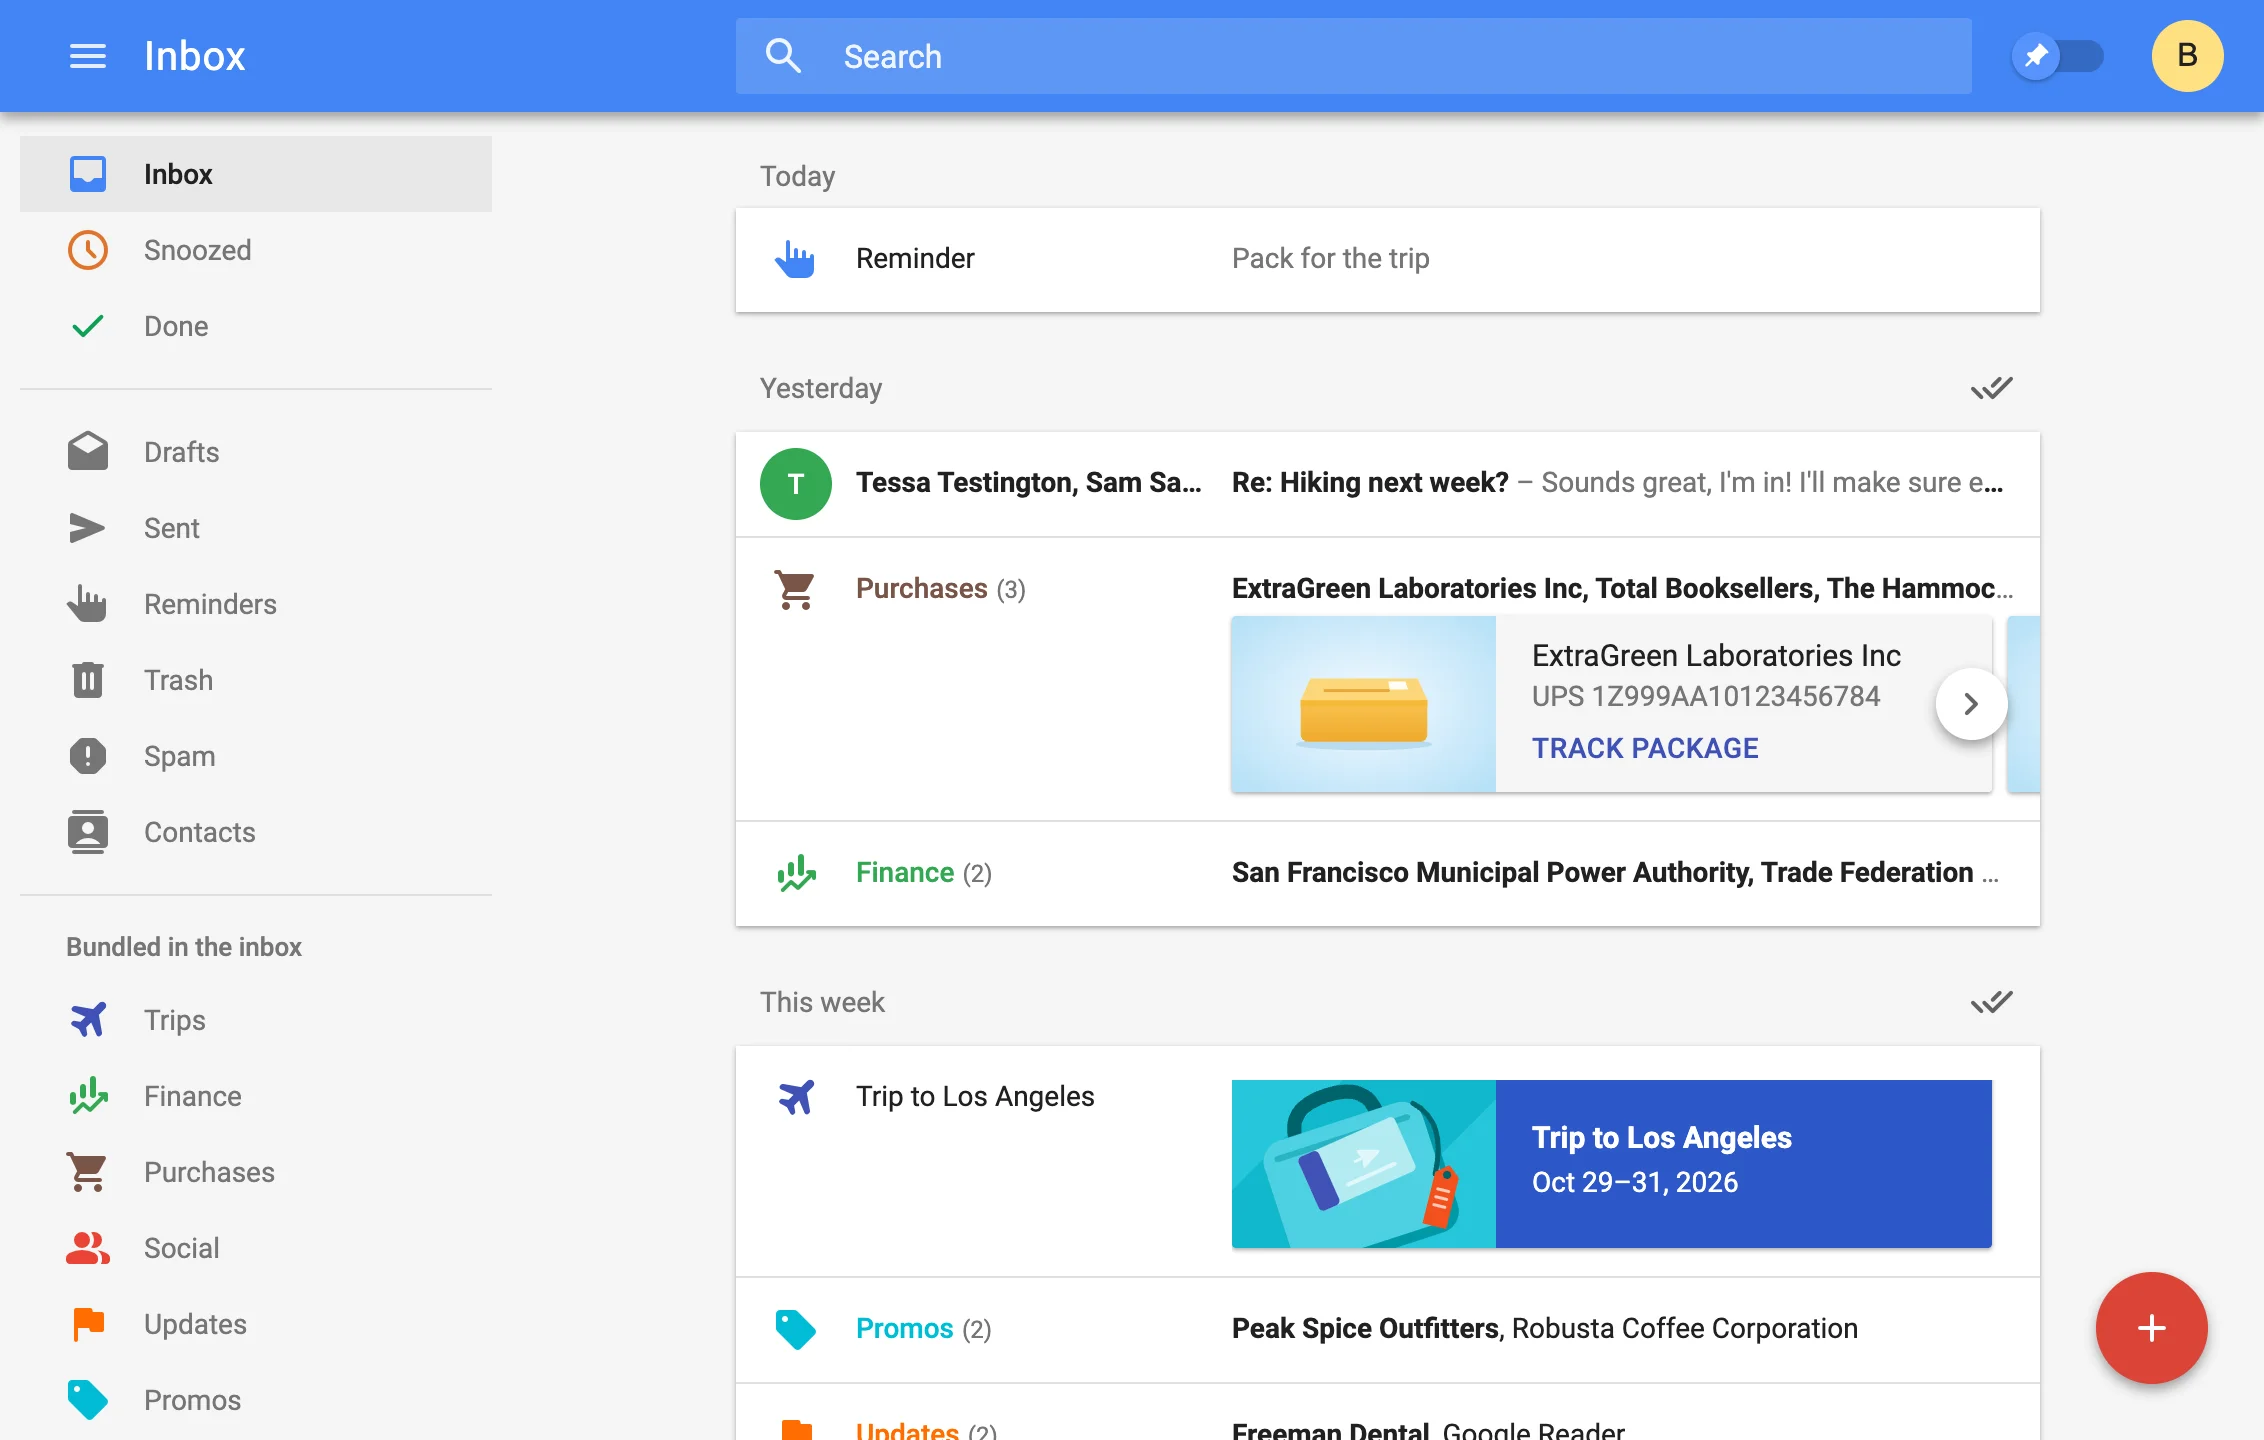Click the Purchases cart icon in sidebar
Viewport: 2264px width, 1440px height.
[88, 1172]
